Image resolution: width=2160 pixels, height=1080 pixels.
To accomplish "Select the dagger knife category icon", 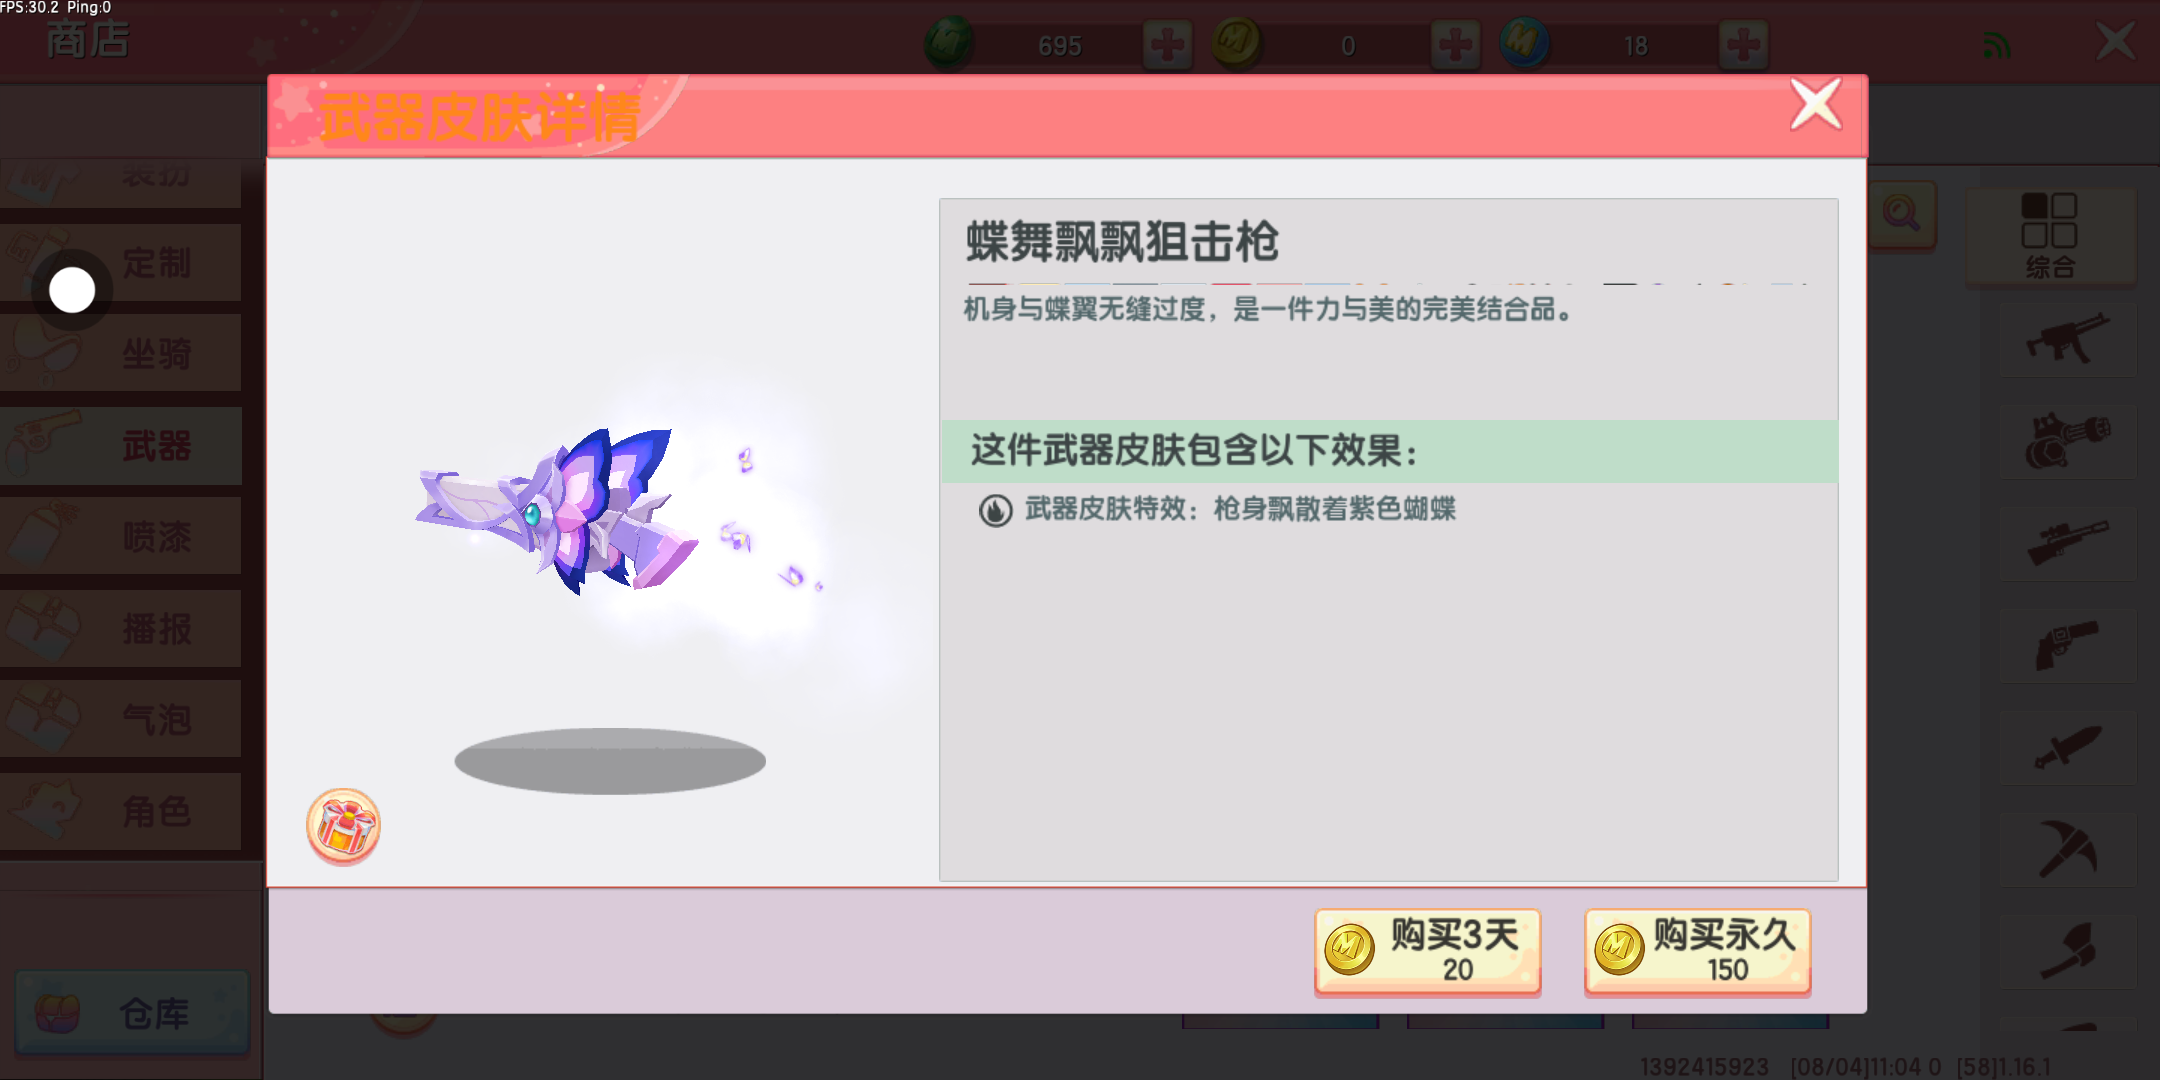I will 2068,748.
